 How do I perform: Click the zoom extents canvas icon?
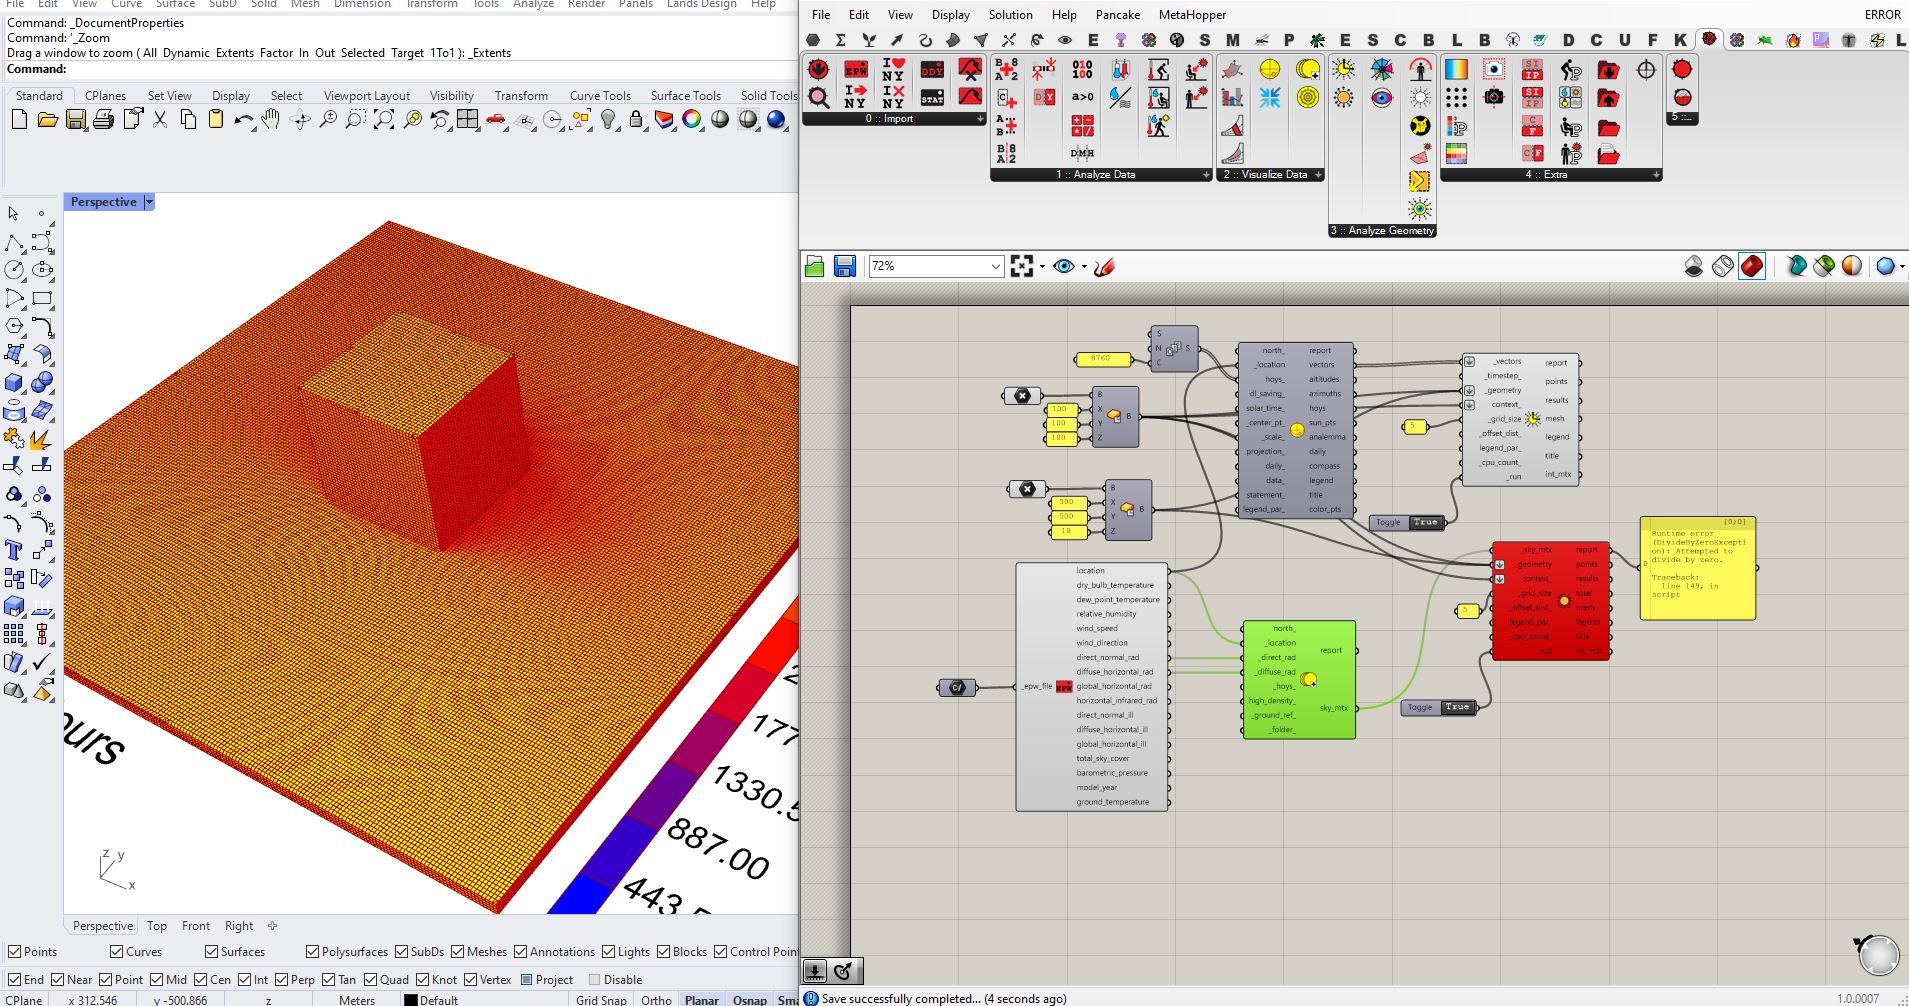coord(1021,266)
